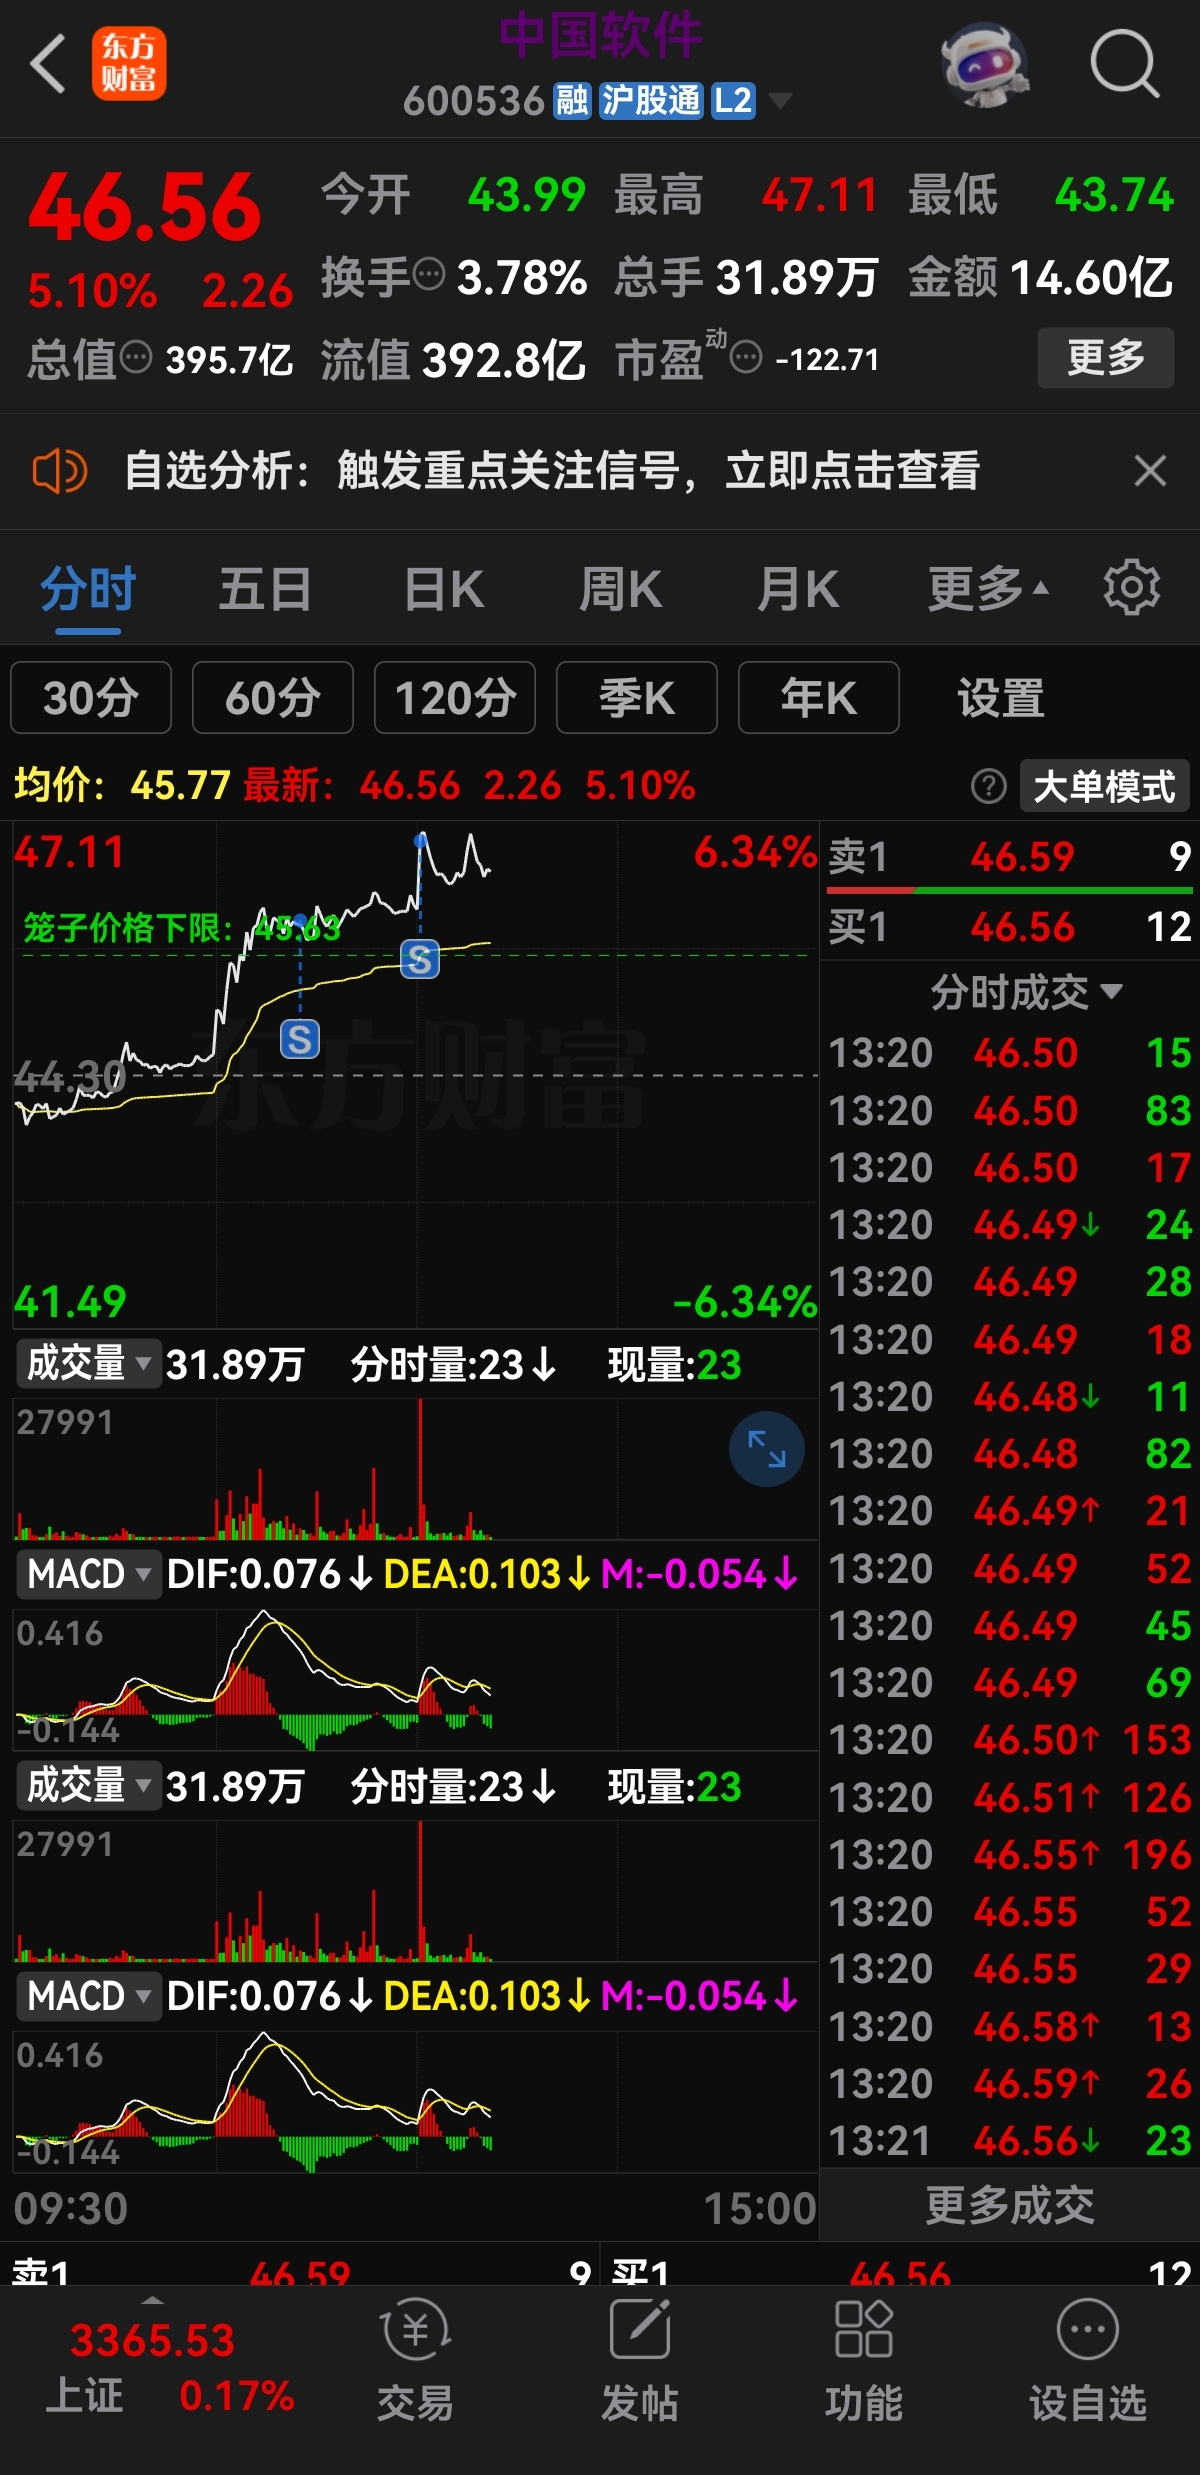Tap the 总值 info bubble icon

pos(136,357)
